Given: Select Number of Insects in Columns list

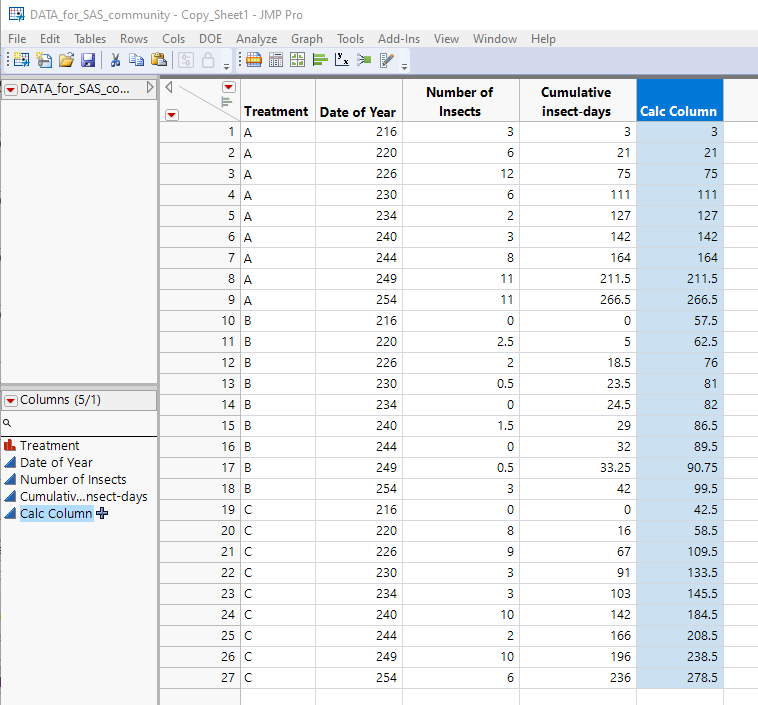Looking at the screenshot, I should (x=73, y=480).
